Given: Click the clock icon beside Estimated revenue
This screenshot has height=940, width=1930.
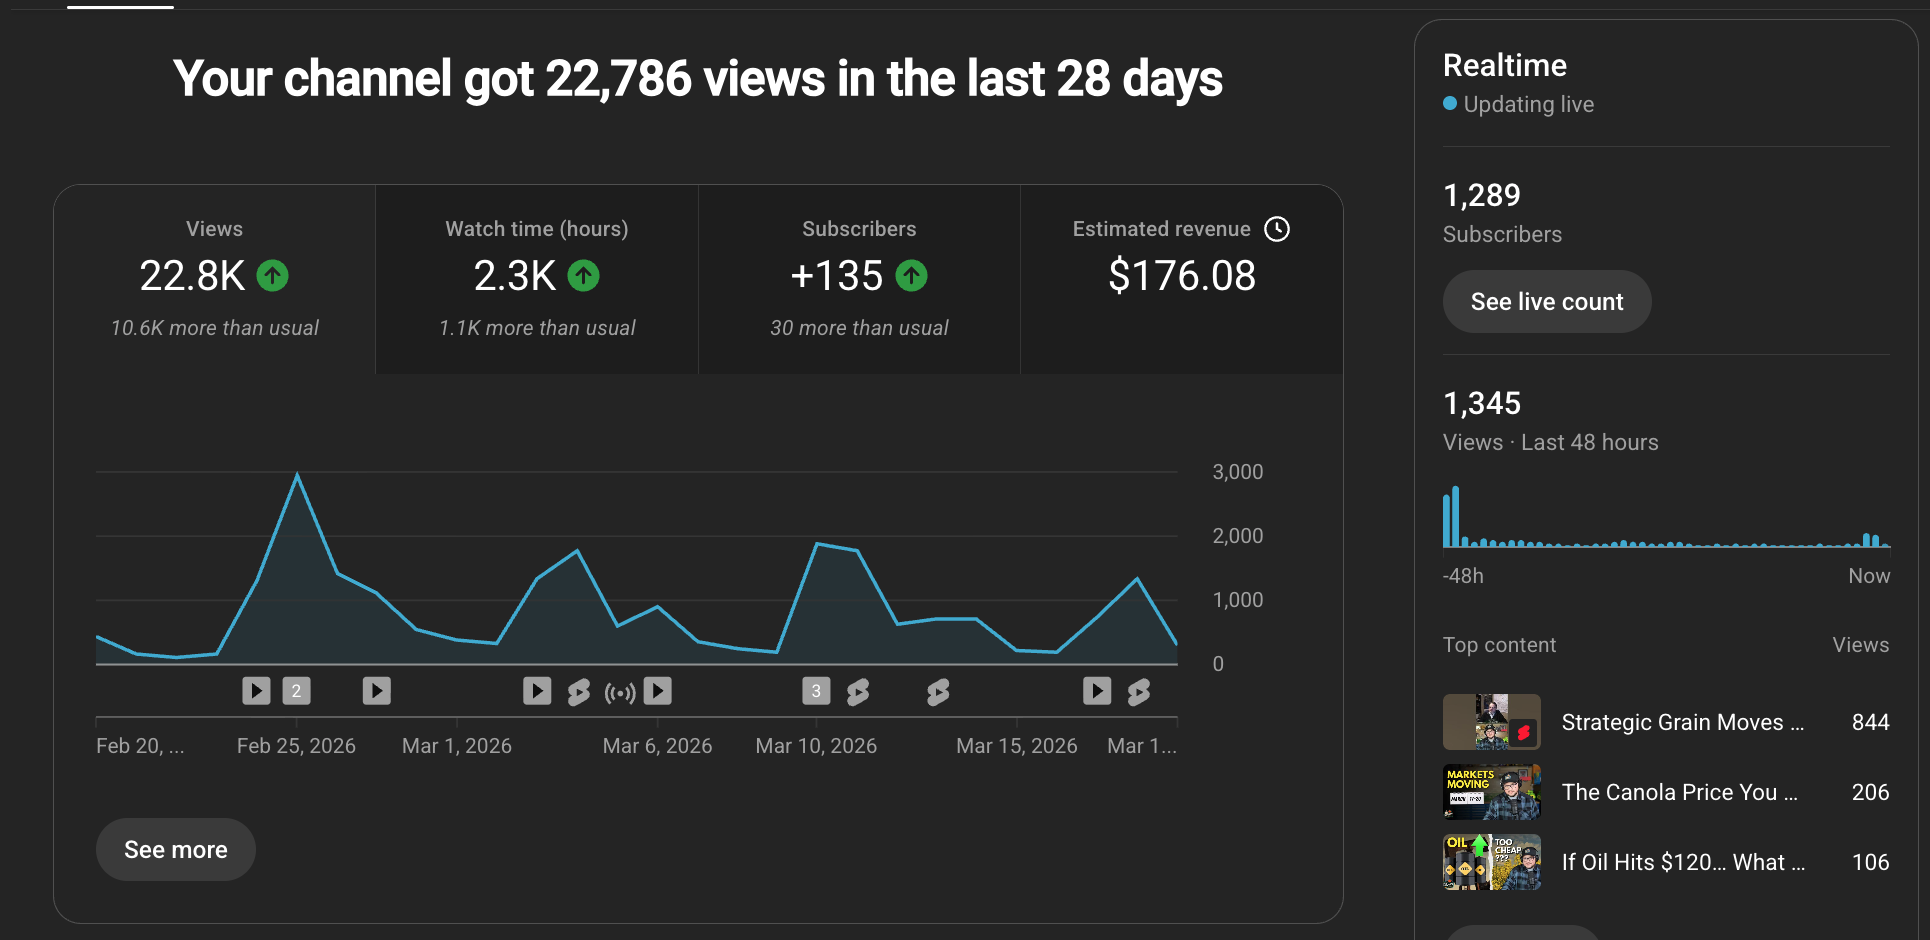Looking at the screenshot, I should tap(1278, 229).
